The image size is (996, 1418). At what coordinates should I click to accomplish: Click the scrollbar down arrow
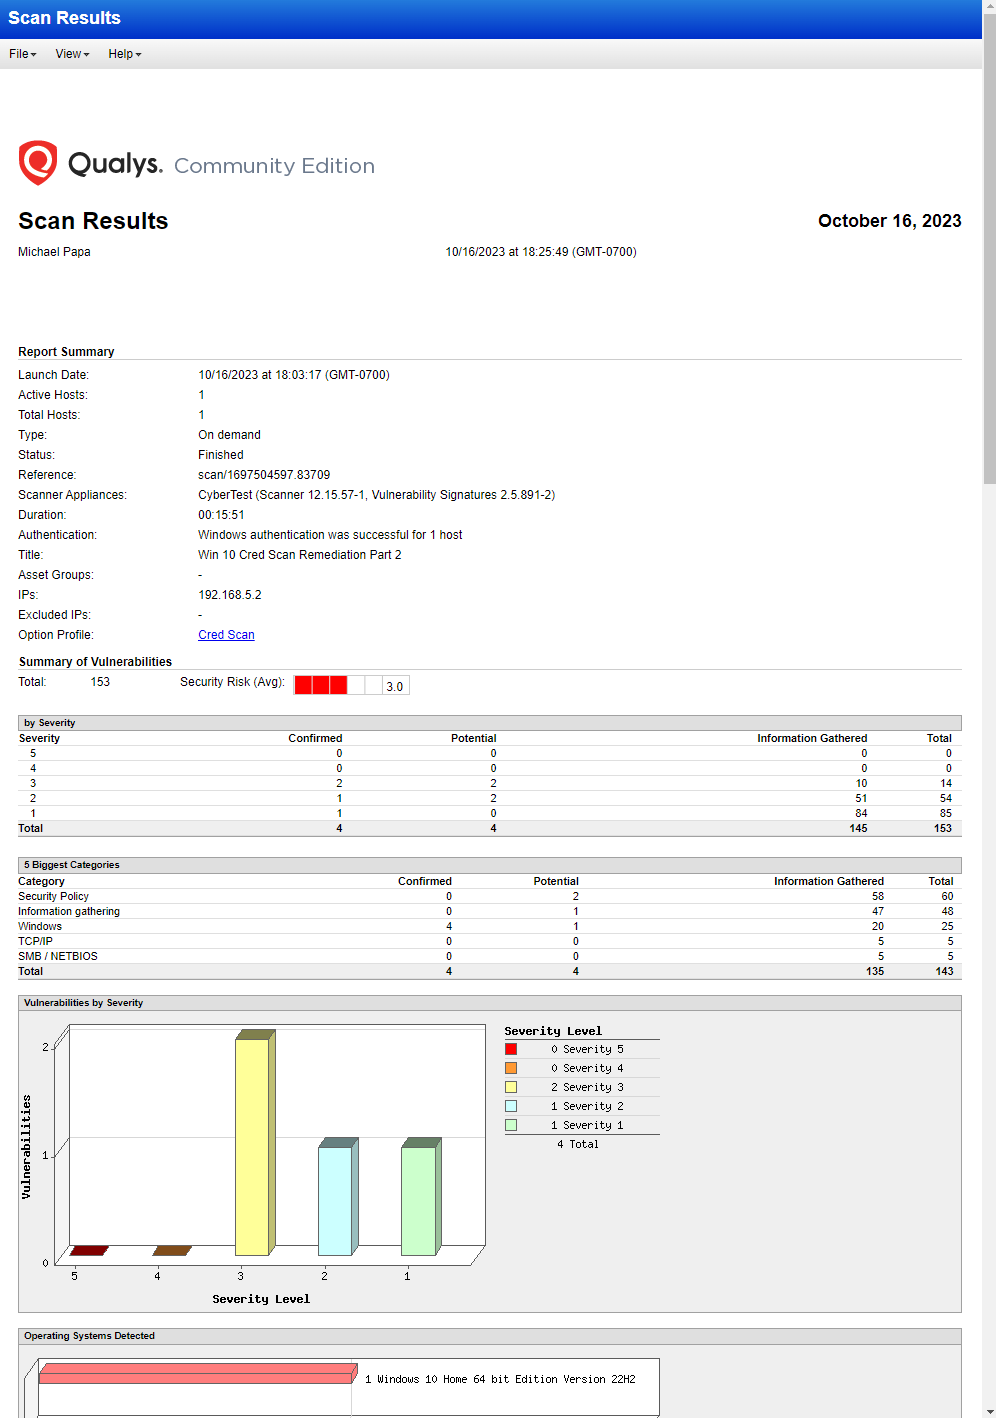coord(988,1410)
